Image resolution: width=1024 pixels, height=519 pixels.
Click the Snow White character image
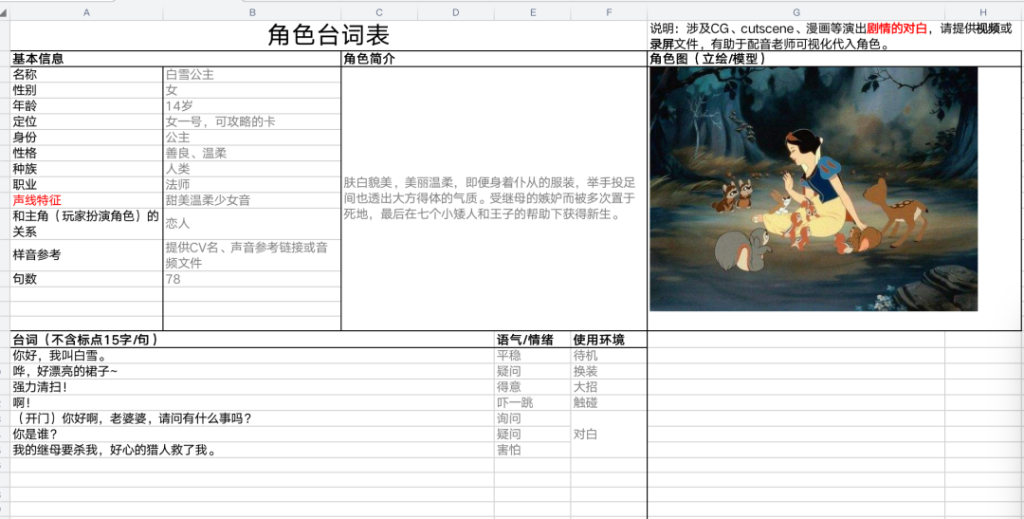pos(813,189)
